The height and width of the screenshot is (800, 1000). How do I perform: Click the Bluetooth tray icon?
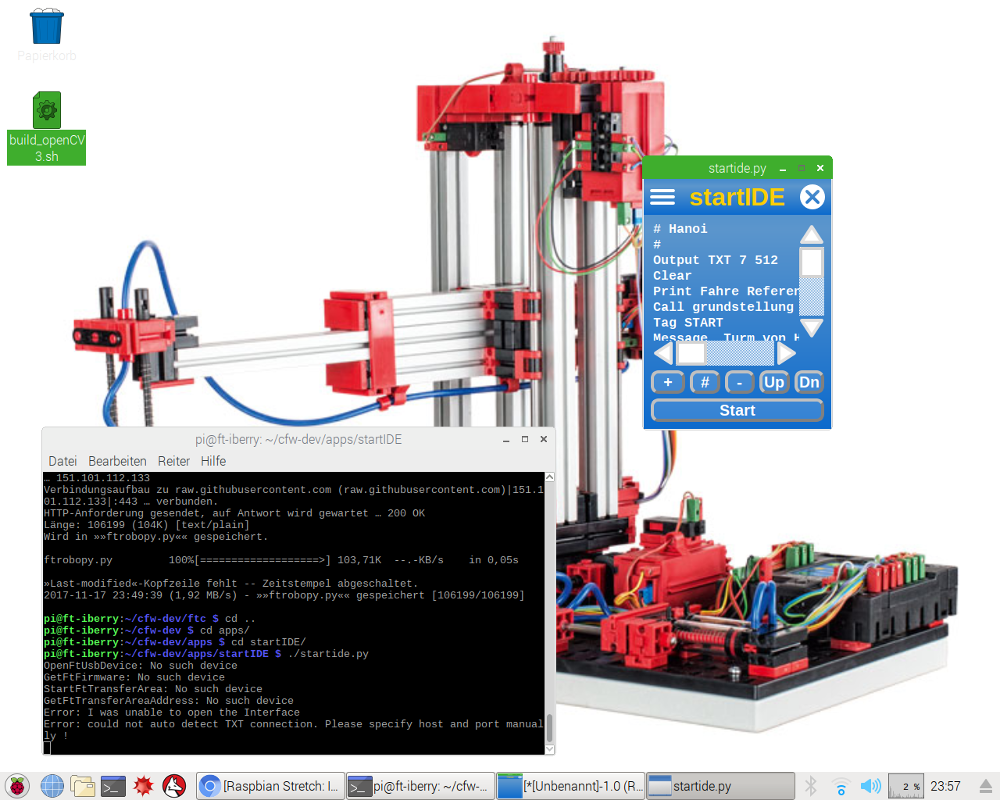[x=812, y=786]
